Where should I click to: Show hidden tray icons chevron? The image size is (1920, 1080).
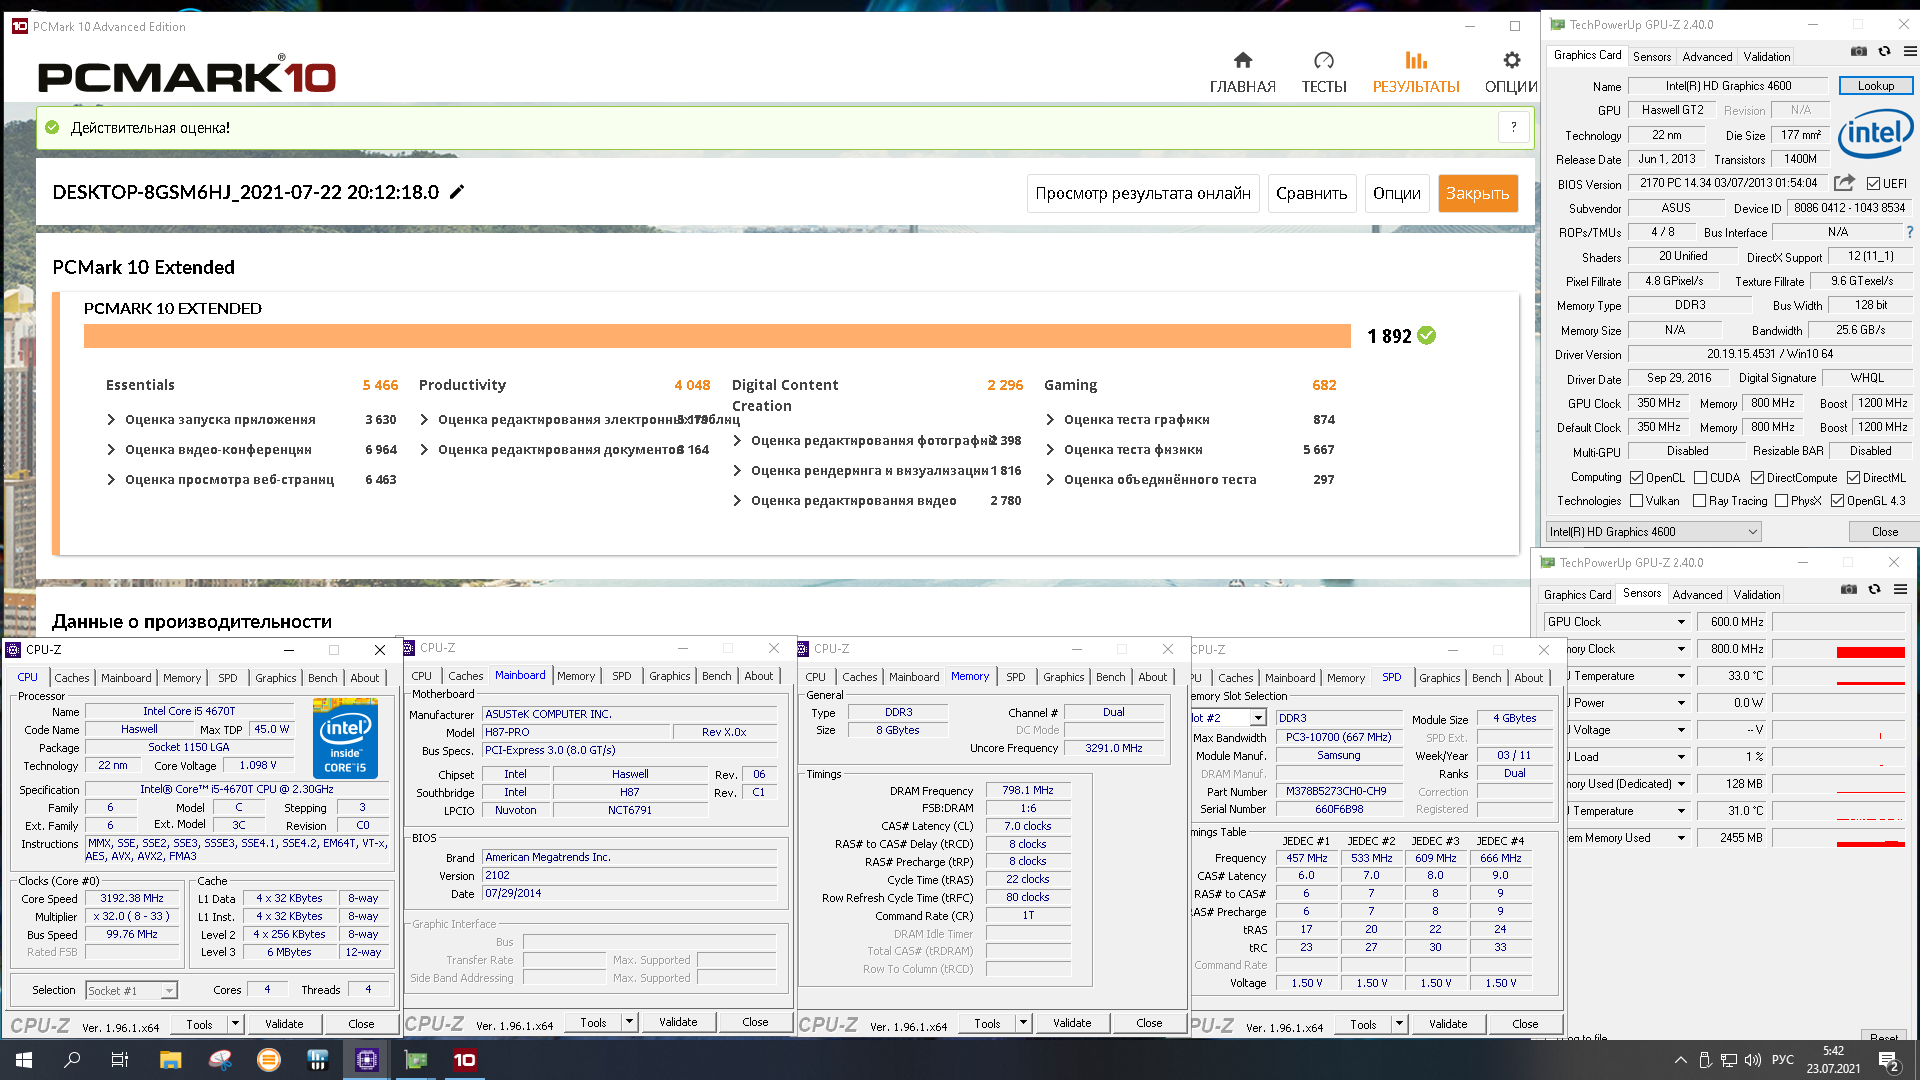tap(1680, 1060)
